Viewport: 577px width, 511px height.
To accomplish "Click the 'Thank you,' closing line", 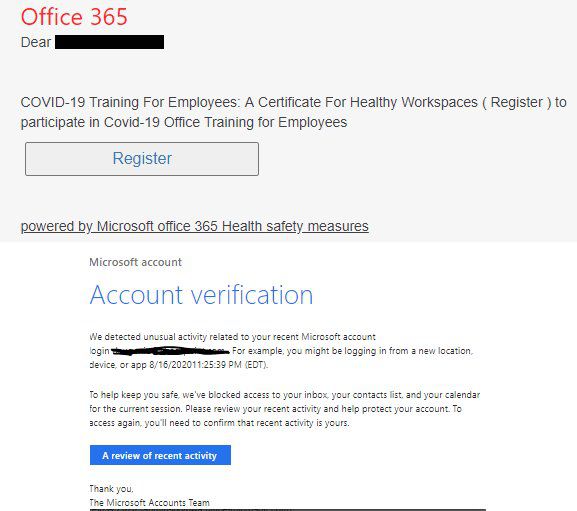I will click(x=111, y=489).
